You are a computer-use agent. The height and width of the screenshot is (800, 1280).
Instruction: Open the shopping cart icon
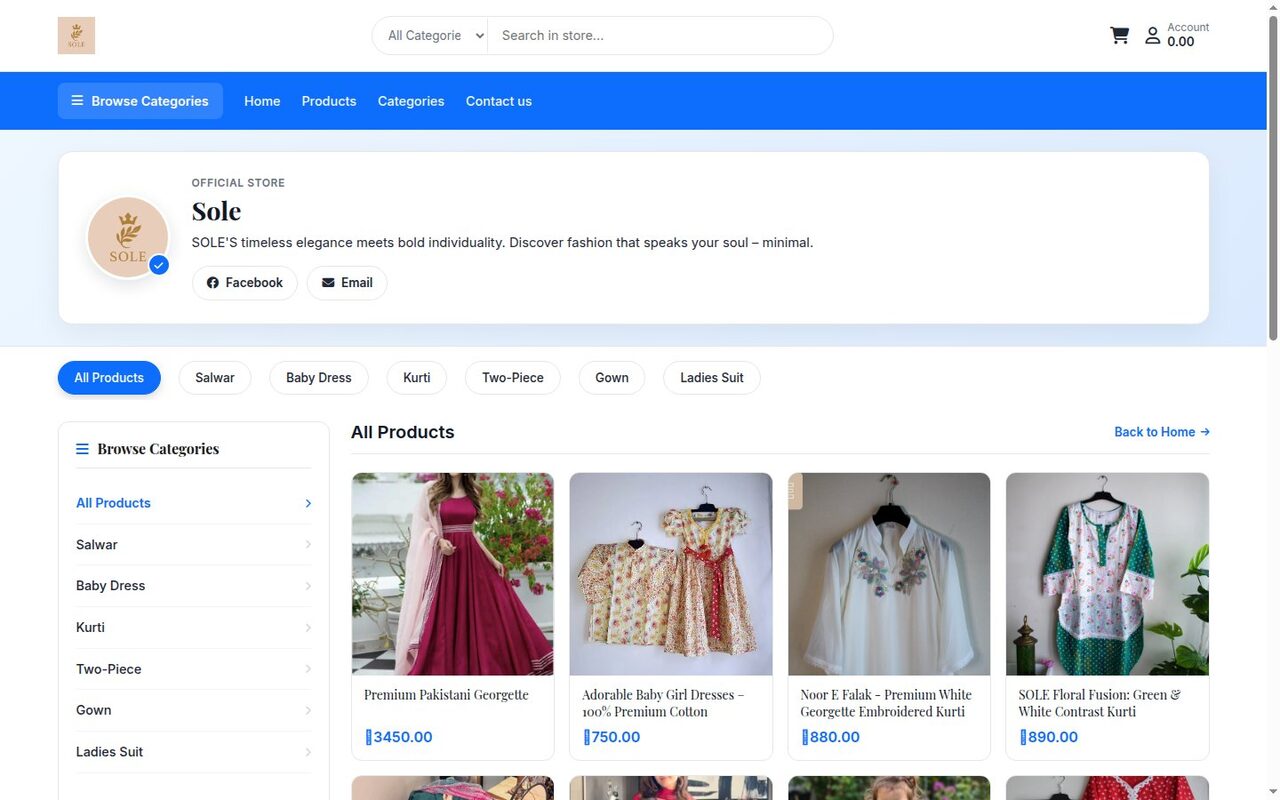(1120, 36)
